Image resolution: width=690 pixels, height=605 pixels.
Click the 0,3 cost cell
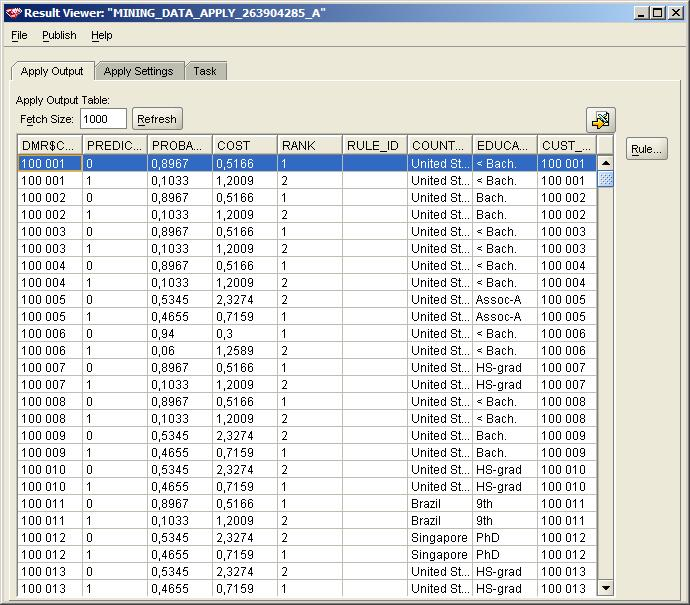pos(245,334)
